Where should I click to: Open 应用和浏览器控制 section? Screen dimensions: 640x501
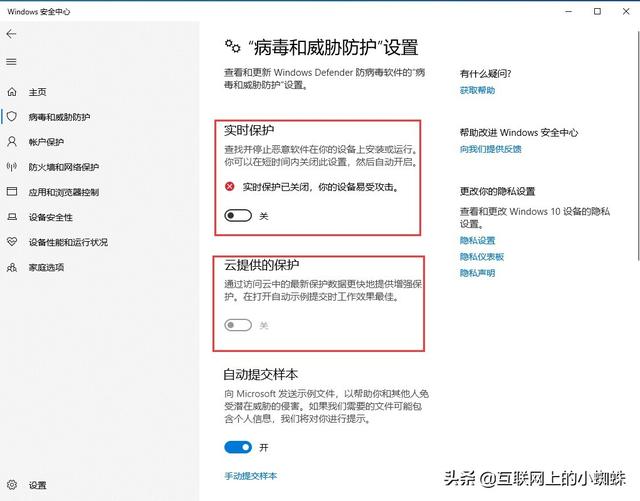coord(64,191)
